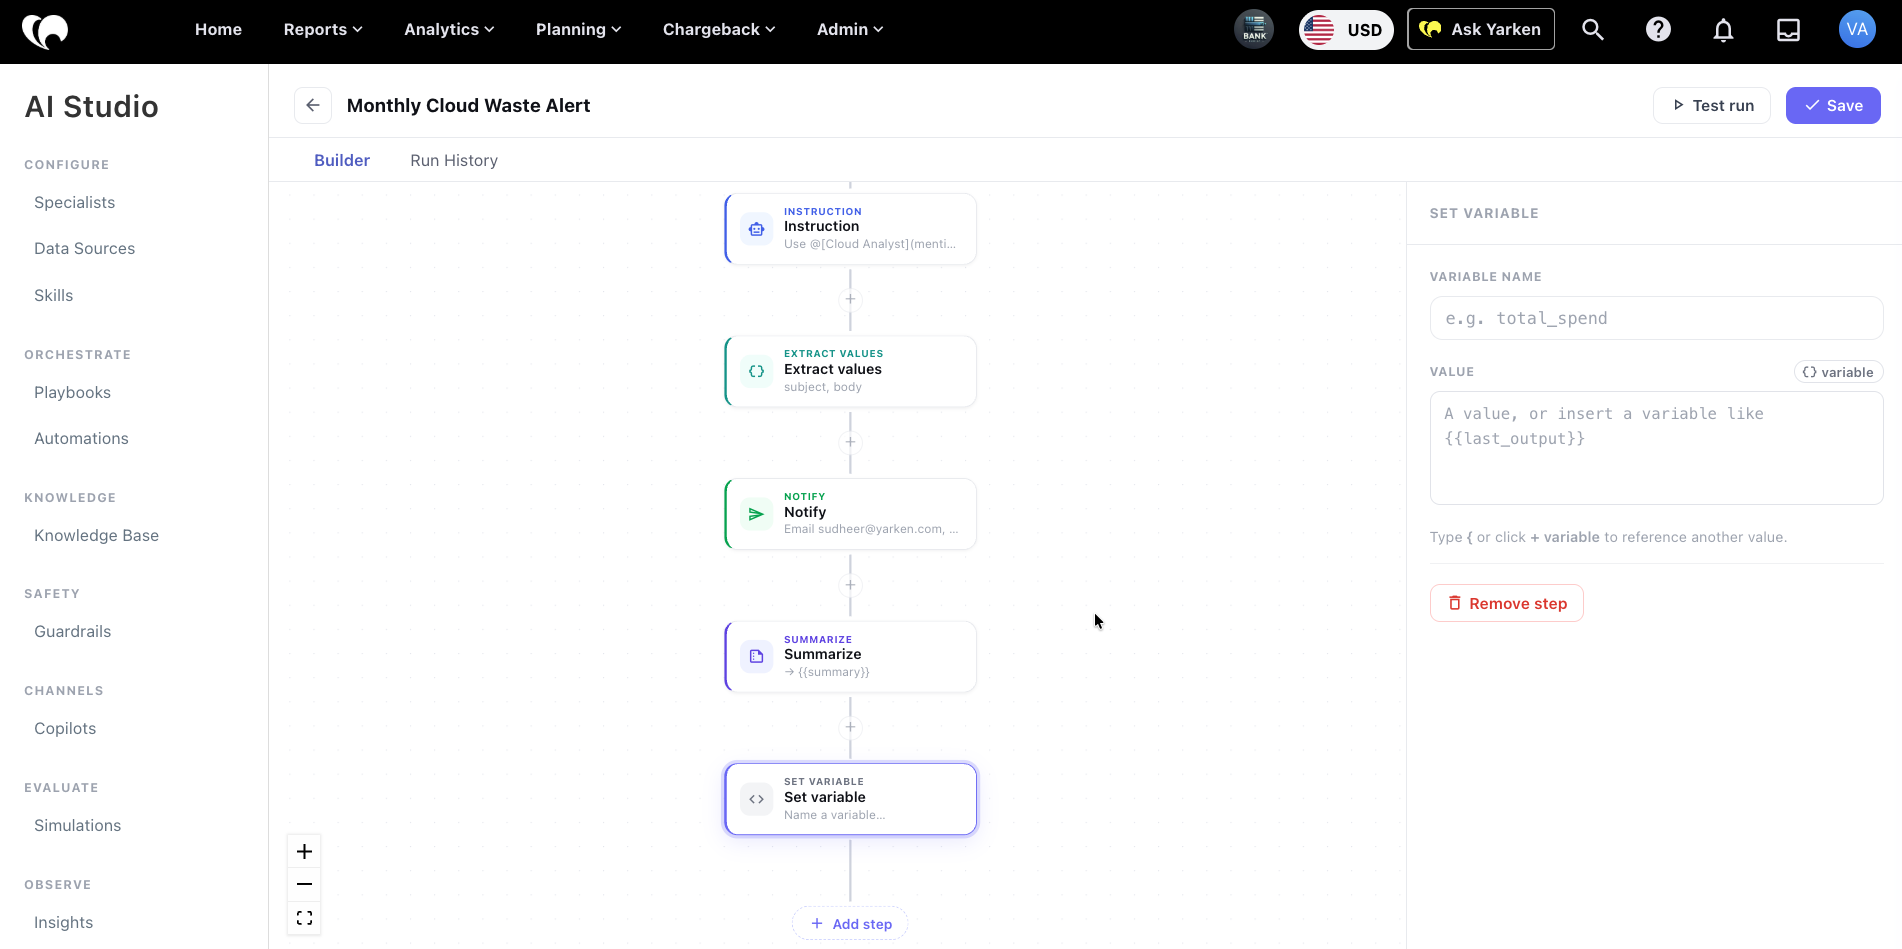This screenshot has width=1902, height=949.
Task: Open Knowledge Base in the sidebar
Action: [96, 535]
